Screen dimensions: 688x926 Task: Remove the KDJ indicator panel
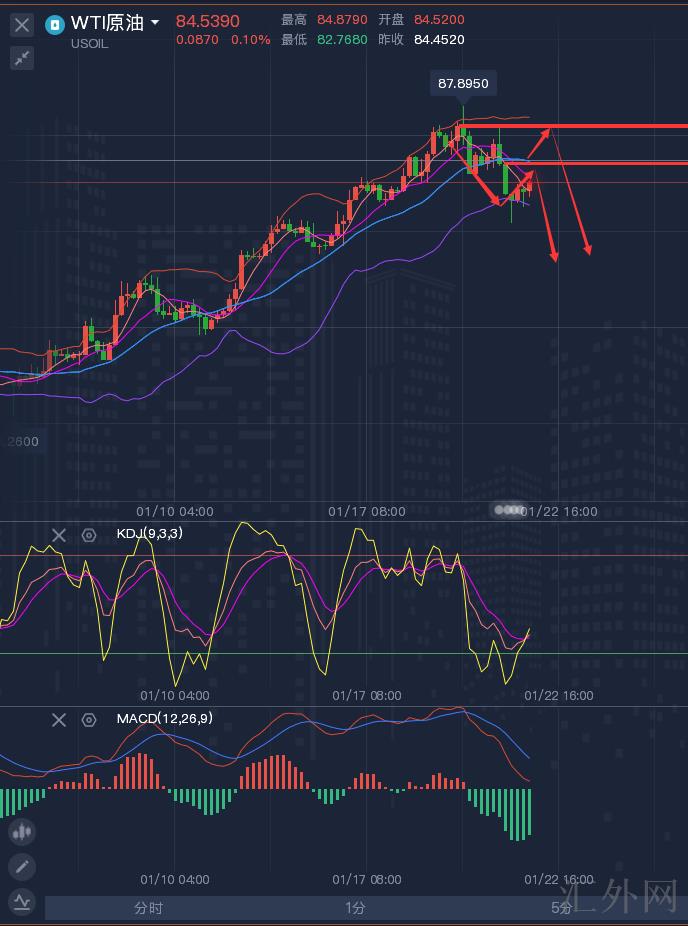(59, 535)
